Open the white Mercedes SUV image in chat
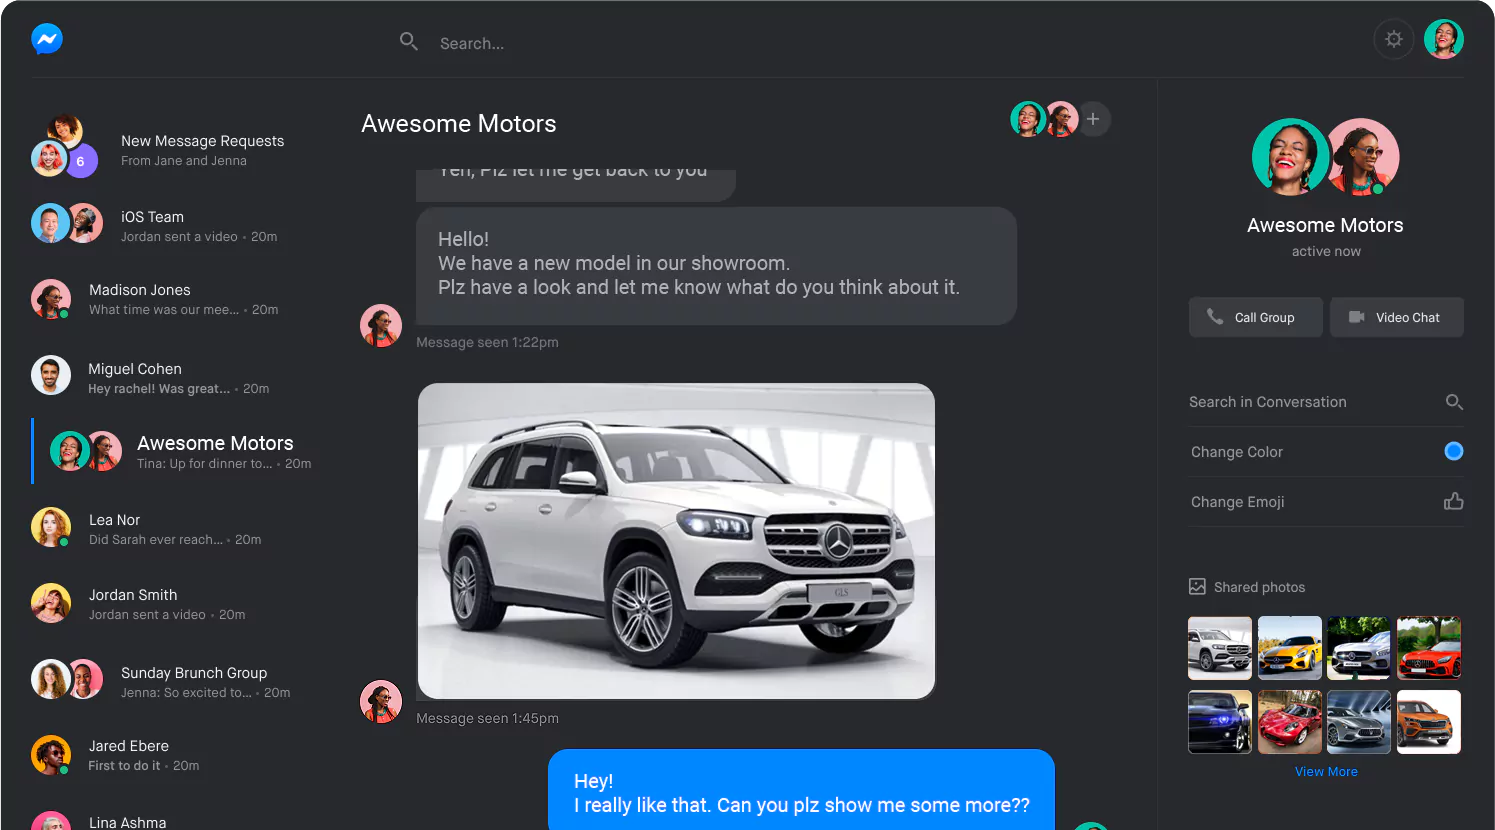Screen dimensions: 1495x830 click(676, 541)
